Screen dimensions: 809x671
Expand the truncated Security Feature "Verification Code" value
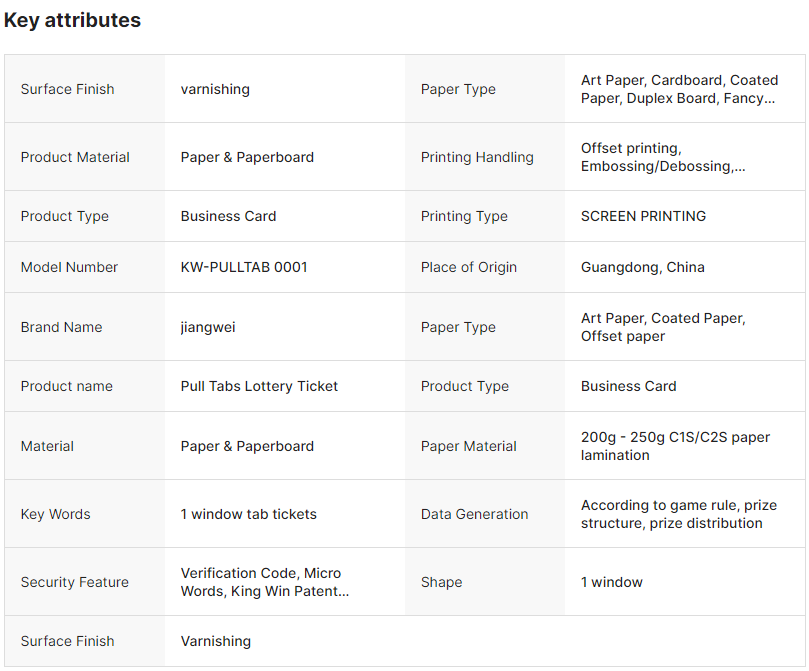265,582
